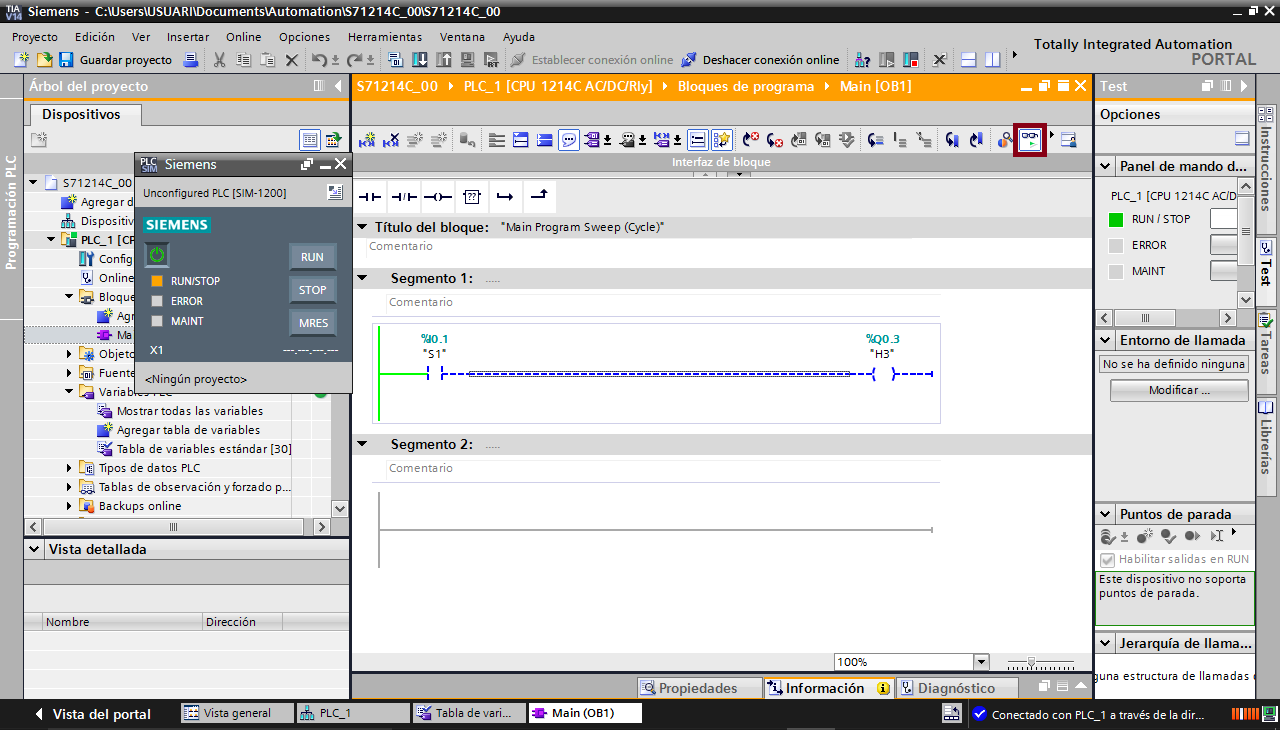The image size is (1280, 730).
Task: Click Modificar button in Entorno de llamada
Action: [1179, 390]
